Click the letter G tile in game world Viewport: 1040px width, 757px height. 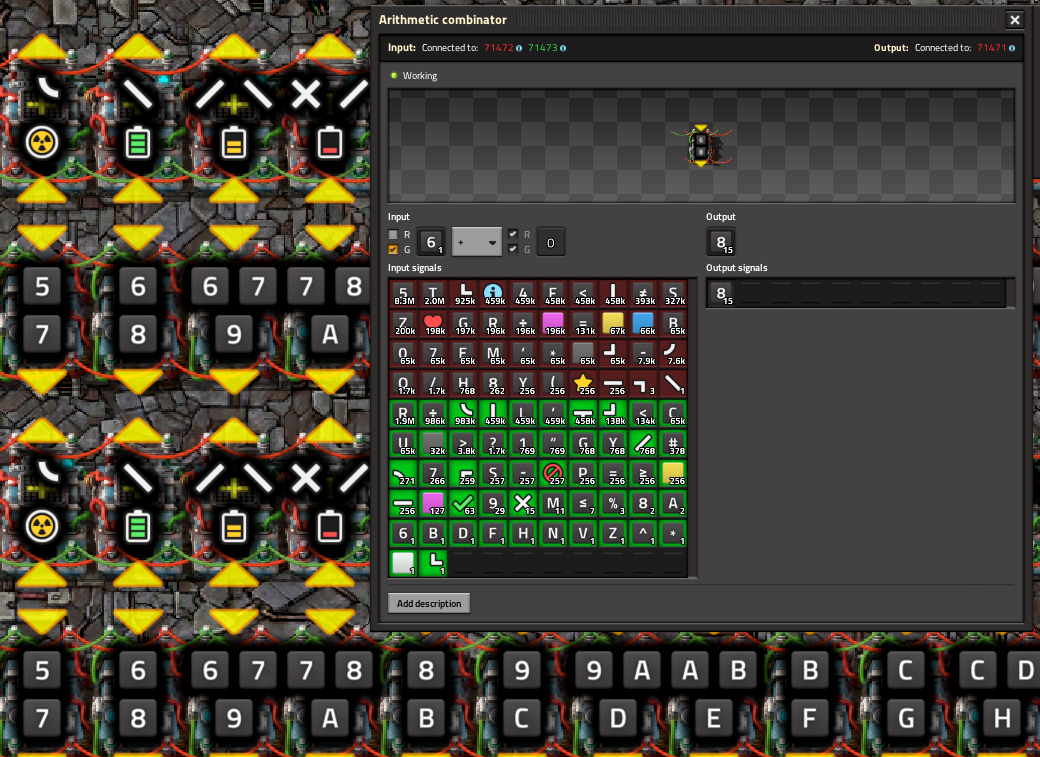tap(906, 718)
